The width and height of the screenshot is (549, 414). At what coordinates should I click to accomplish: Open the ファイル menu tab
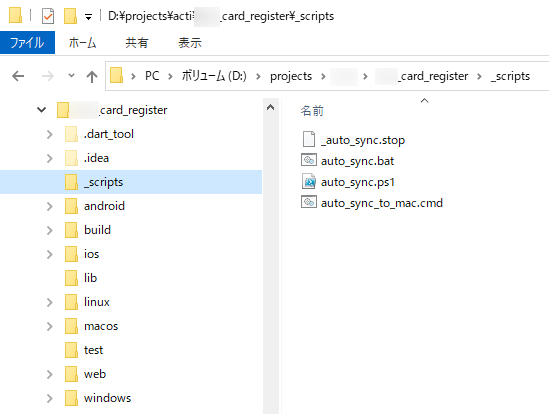point(27,43)
